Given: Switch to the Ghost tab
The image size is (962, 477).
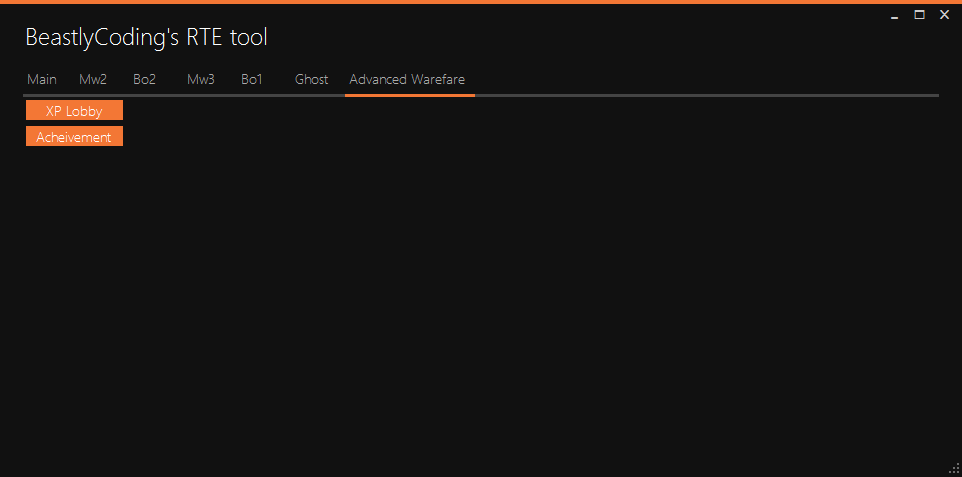Looking at the screenshot, I should point(311,80).
